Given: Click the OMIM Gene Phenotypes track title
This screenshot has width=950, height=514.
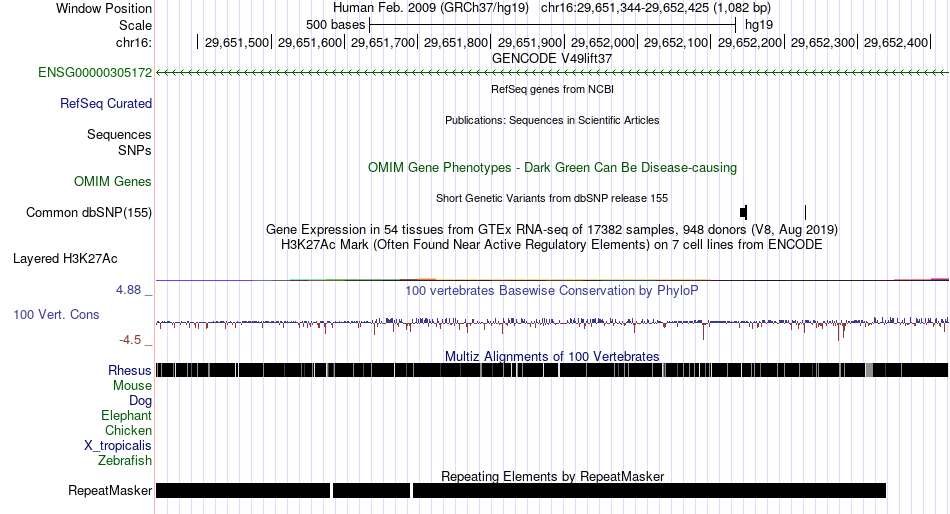Looking at the screenshot, I should 552,168.
